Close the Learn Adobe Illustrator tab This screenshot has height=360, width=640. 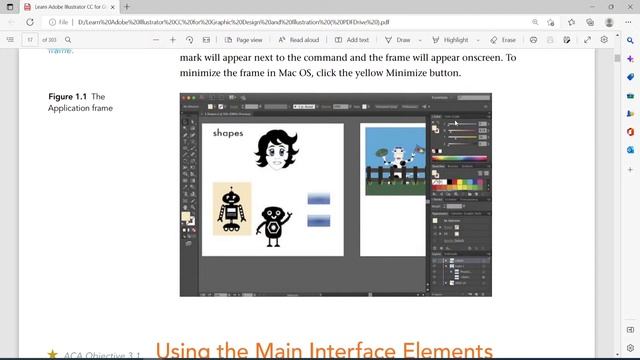[x=113, y=7]
